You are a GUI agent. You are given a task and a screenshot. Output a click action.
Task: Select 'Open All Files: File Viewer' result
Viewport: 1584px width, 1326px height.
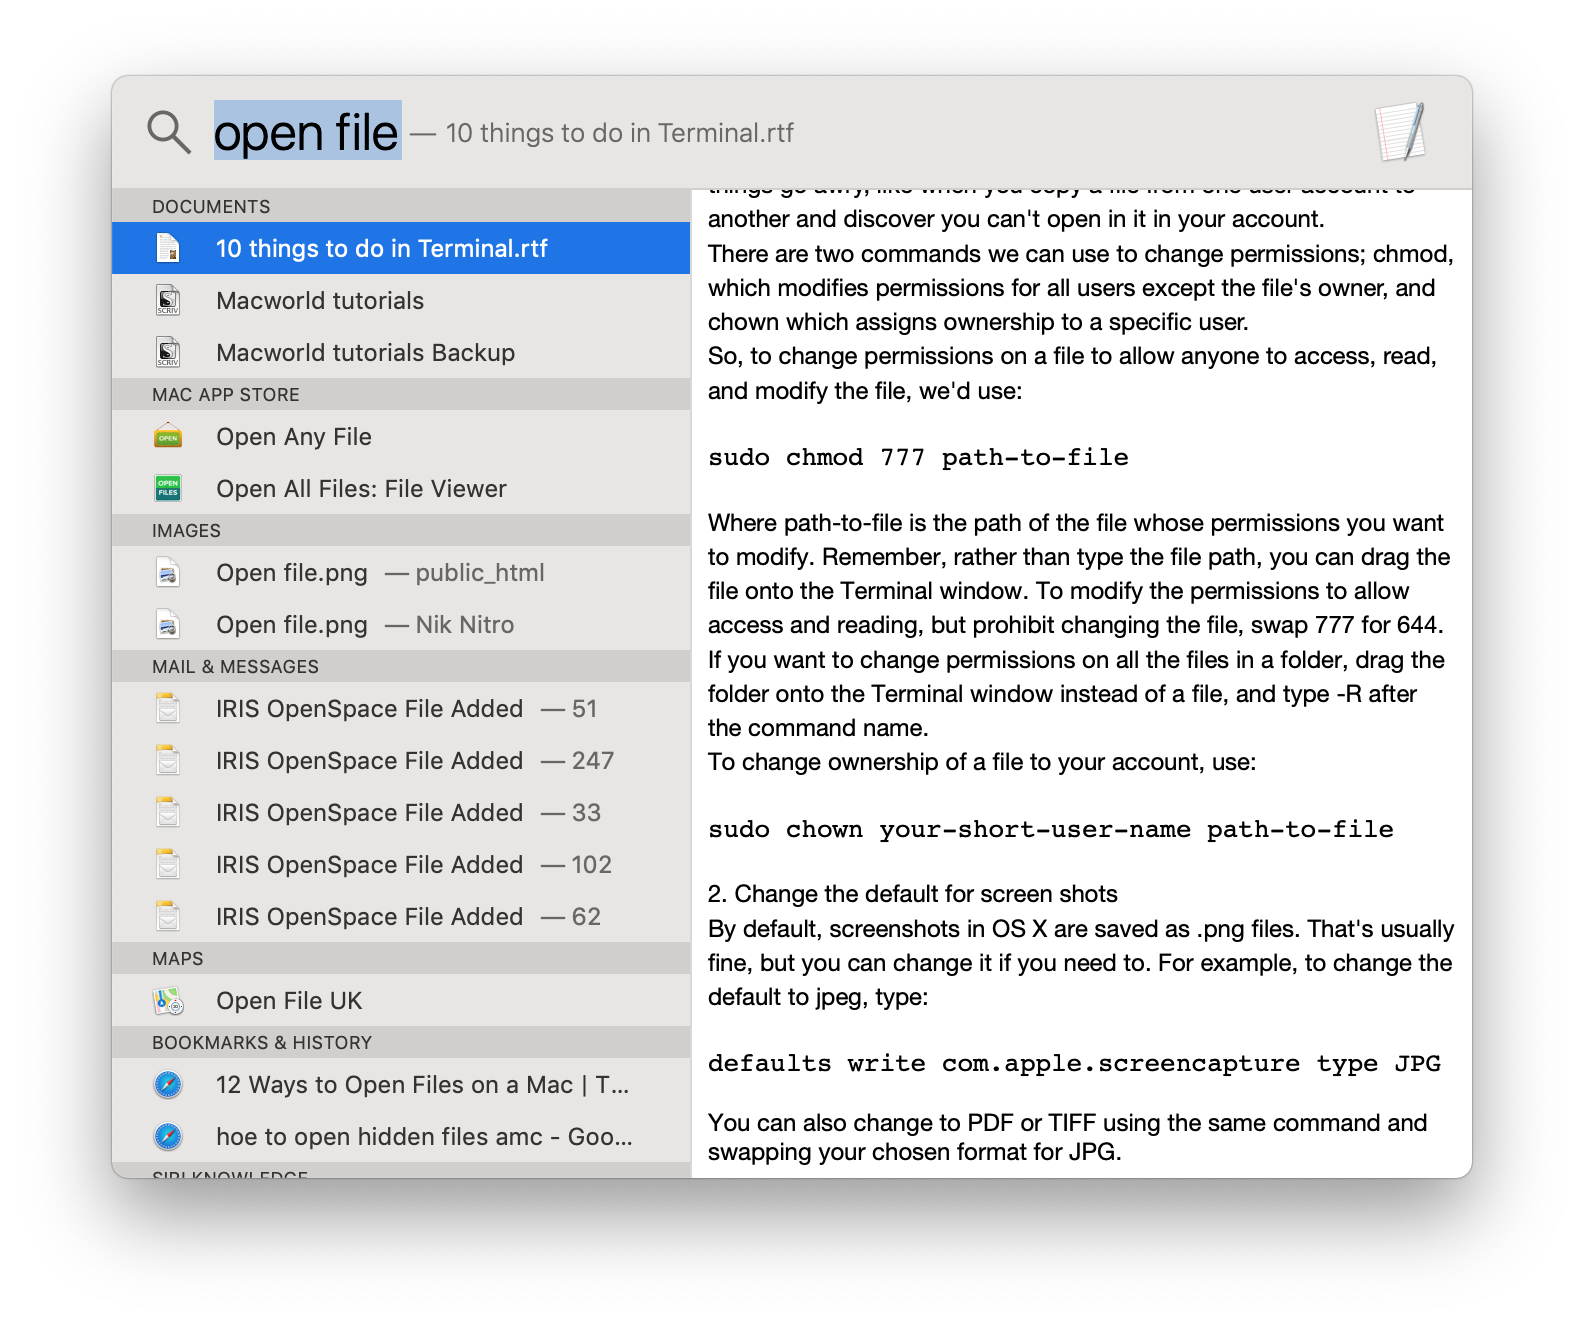point(401,488)
